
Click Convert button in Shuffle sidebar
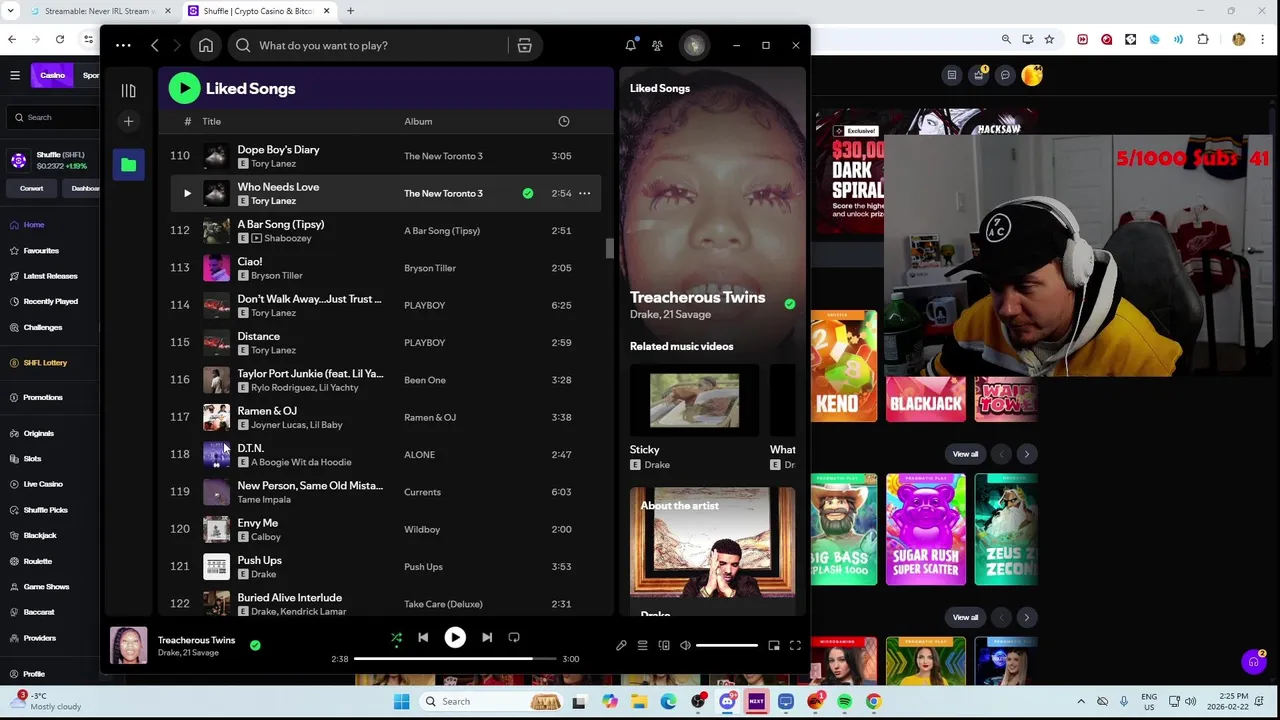(32, 188)
